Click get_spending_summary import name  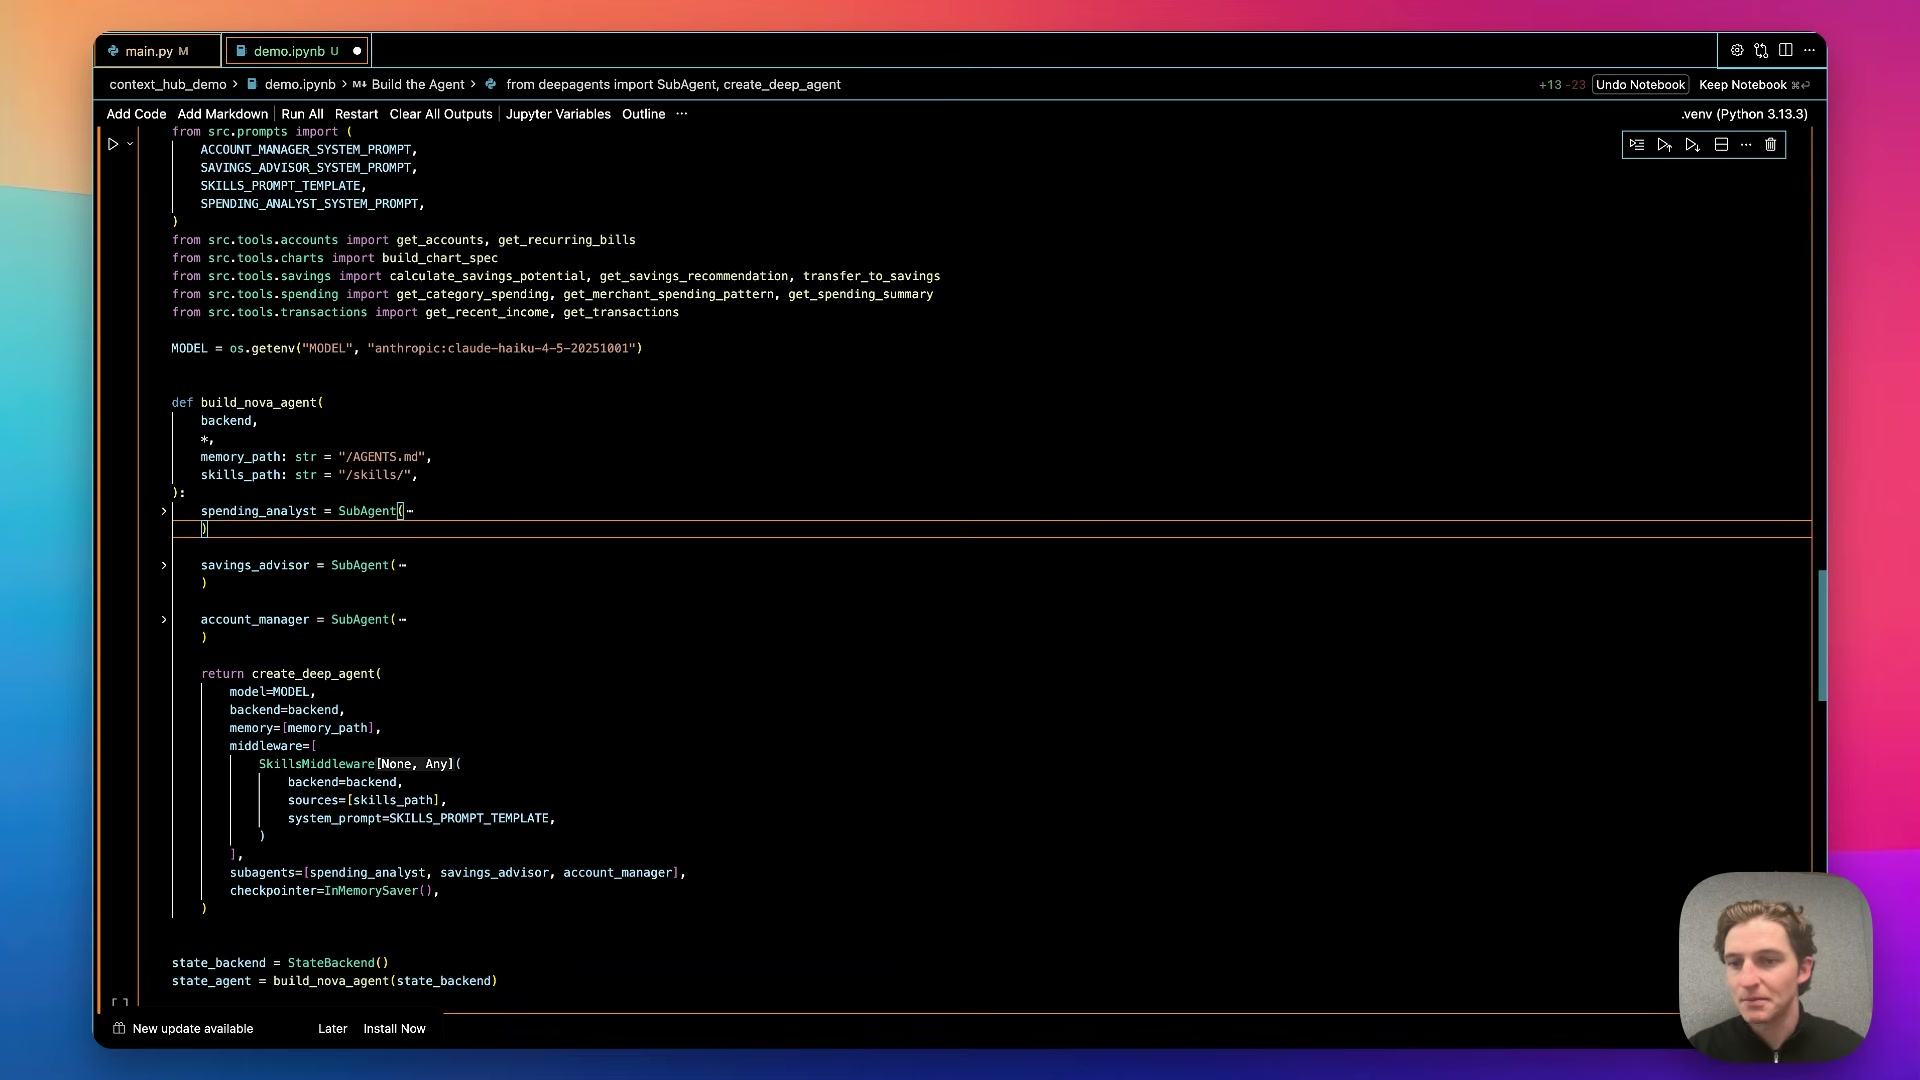[x=860, y=294]
